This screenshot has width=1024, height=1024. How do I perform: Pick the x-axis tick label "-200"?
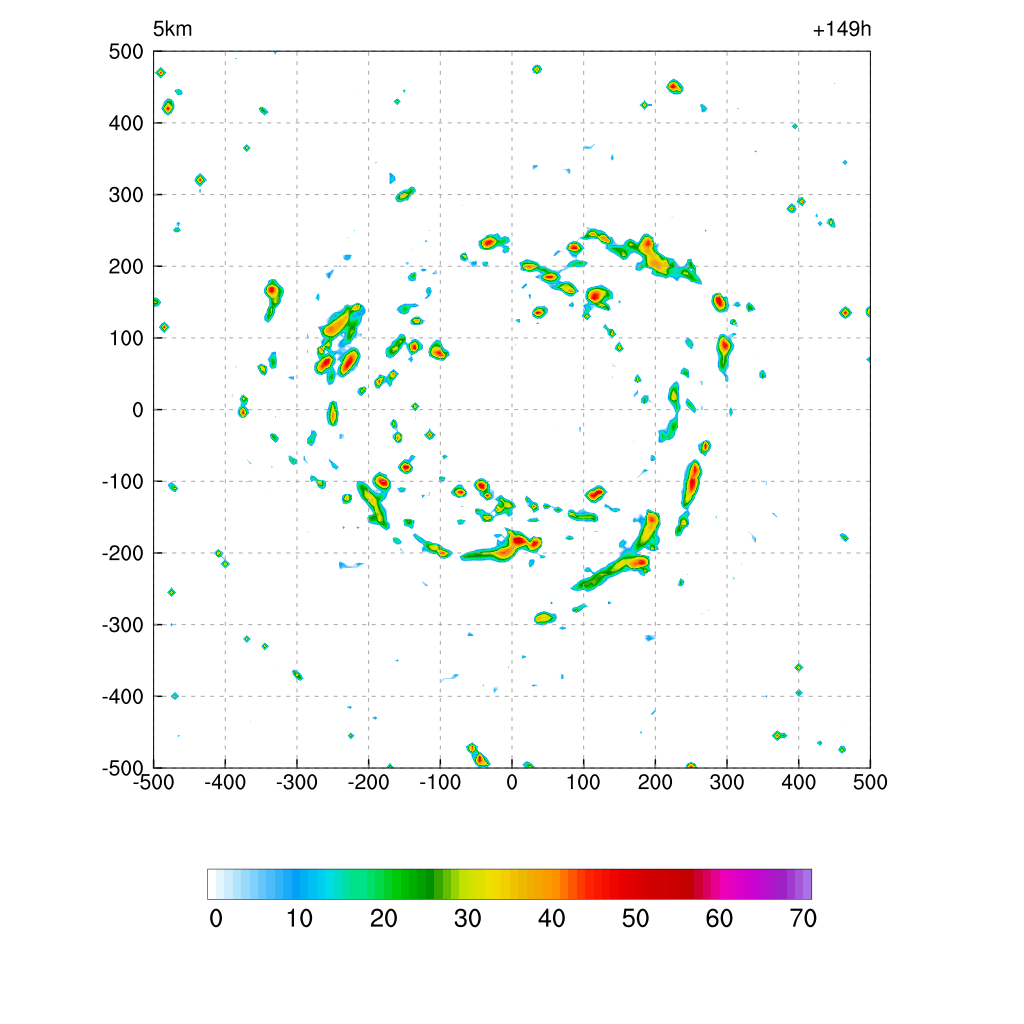[x=368, y=782]
